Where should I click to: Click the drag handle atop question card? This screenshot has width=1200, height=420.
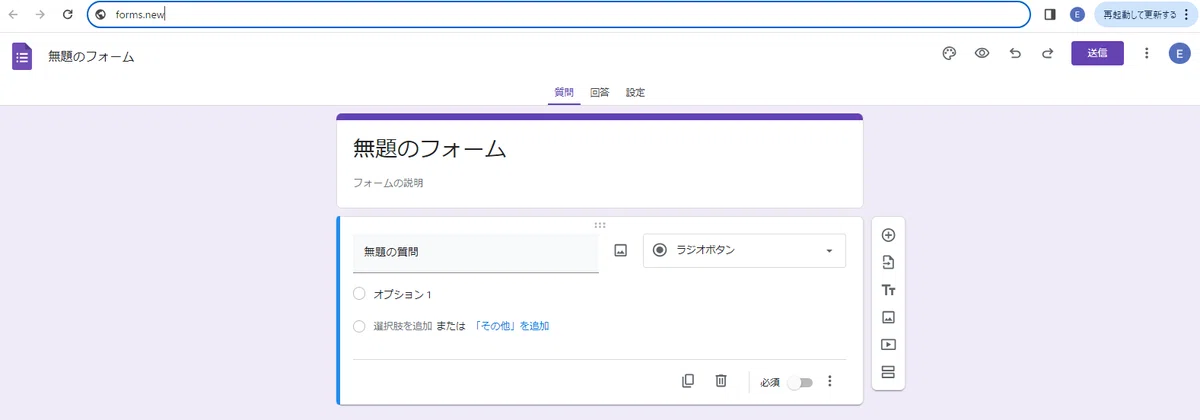click(x=600, y=225)
